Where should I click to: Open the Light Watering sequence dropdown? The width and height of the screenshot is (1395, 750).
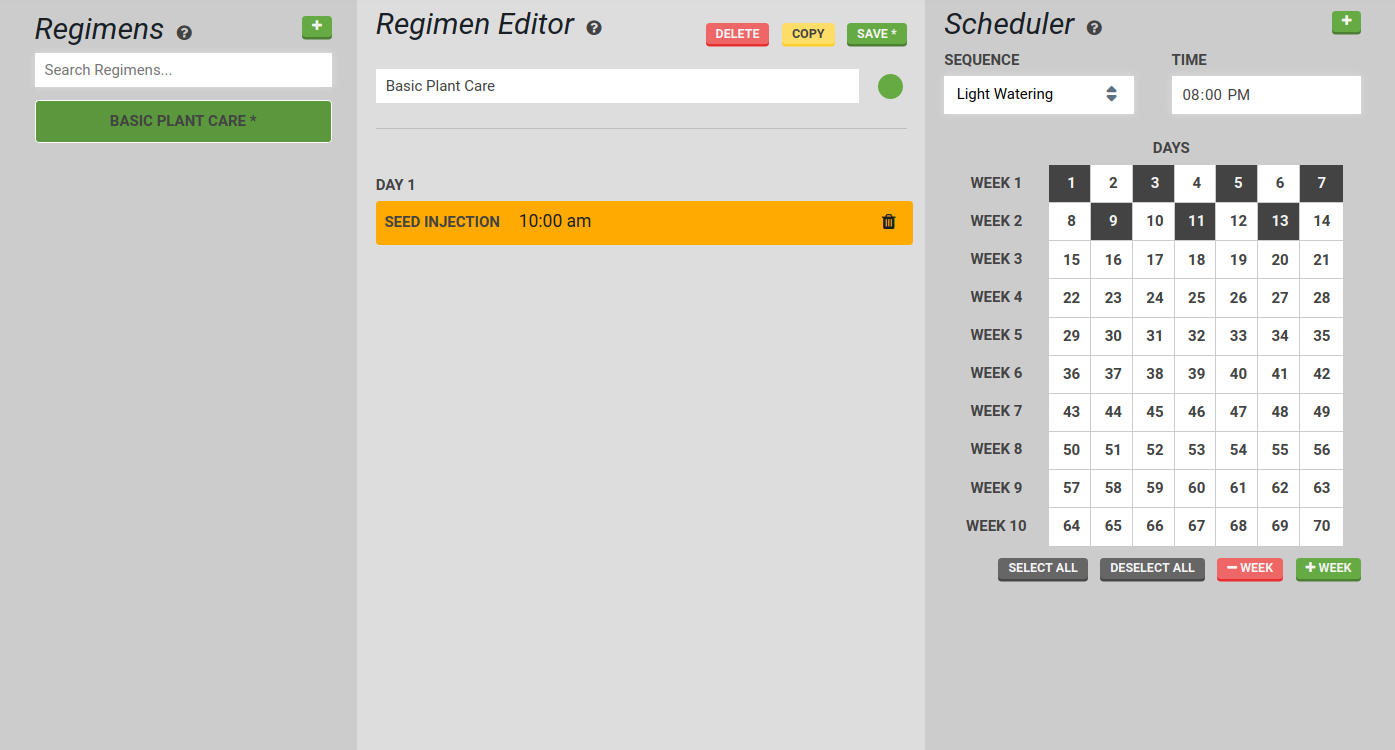[x=1038, y=95]
